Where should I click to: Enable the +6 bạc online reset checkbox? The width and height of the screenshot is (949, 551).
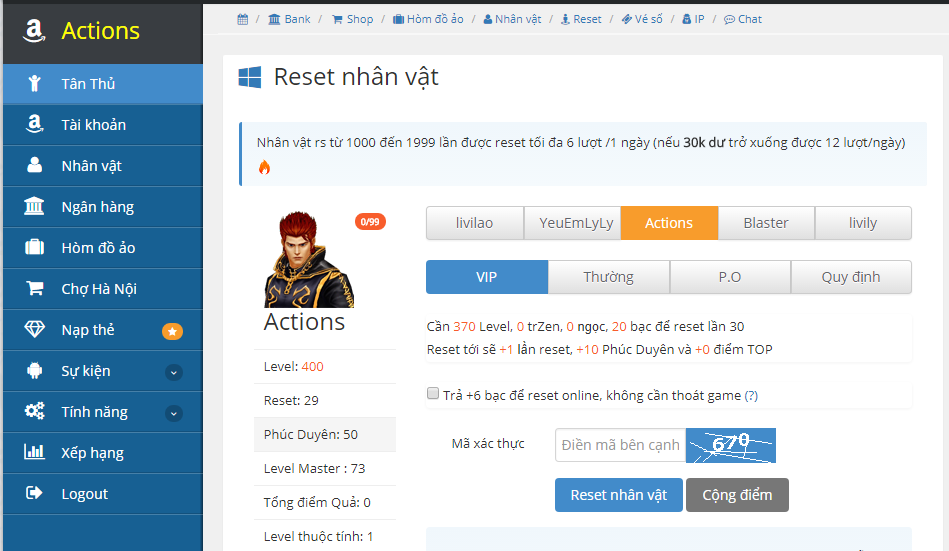coord(433,394)
